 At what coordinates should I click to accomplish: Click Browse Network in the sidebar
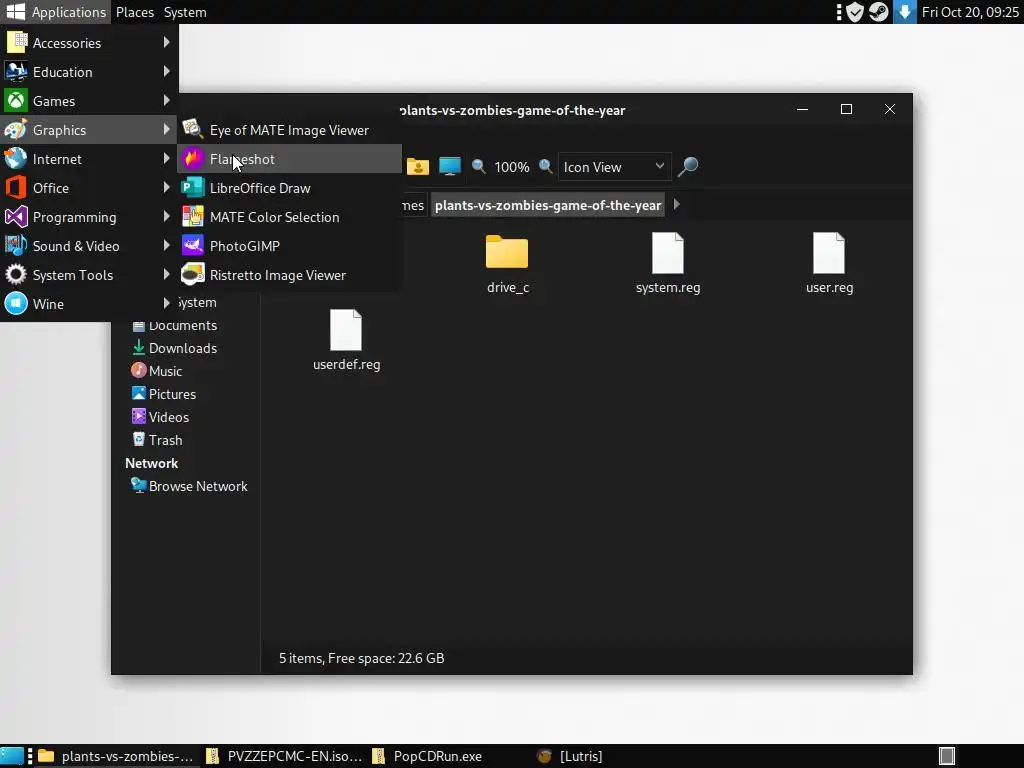(189, 486)
